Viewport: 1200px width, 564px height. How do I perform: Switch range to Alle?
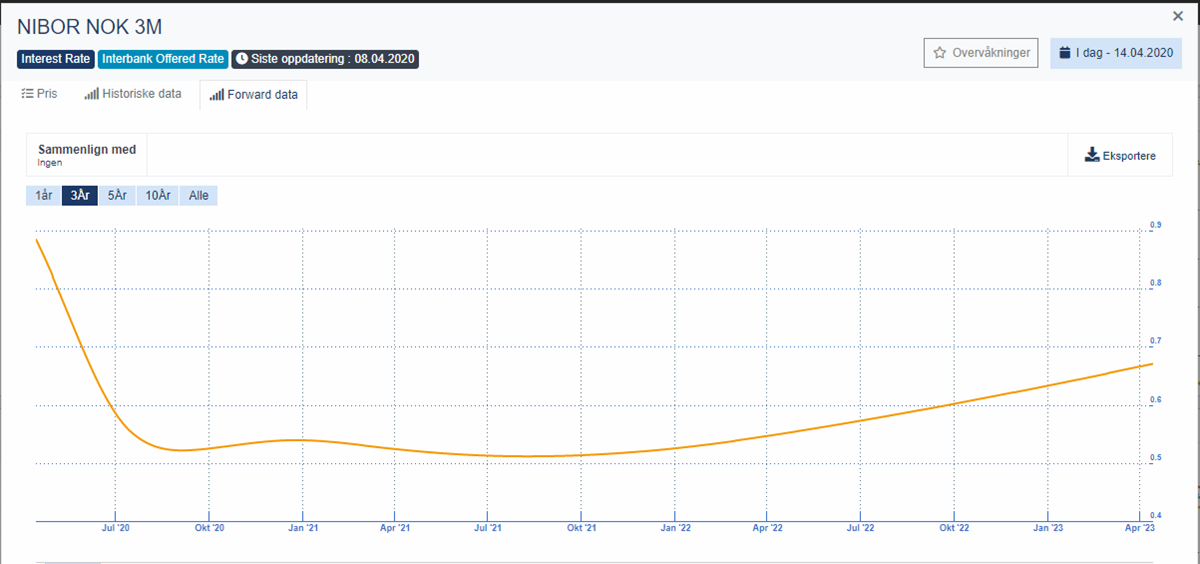[199, 195]
